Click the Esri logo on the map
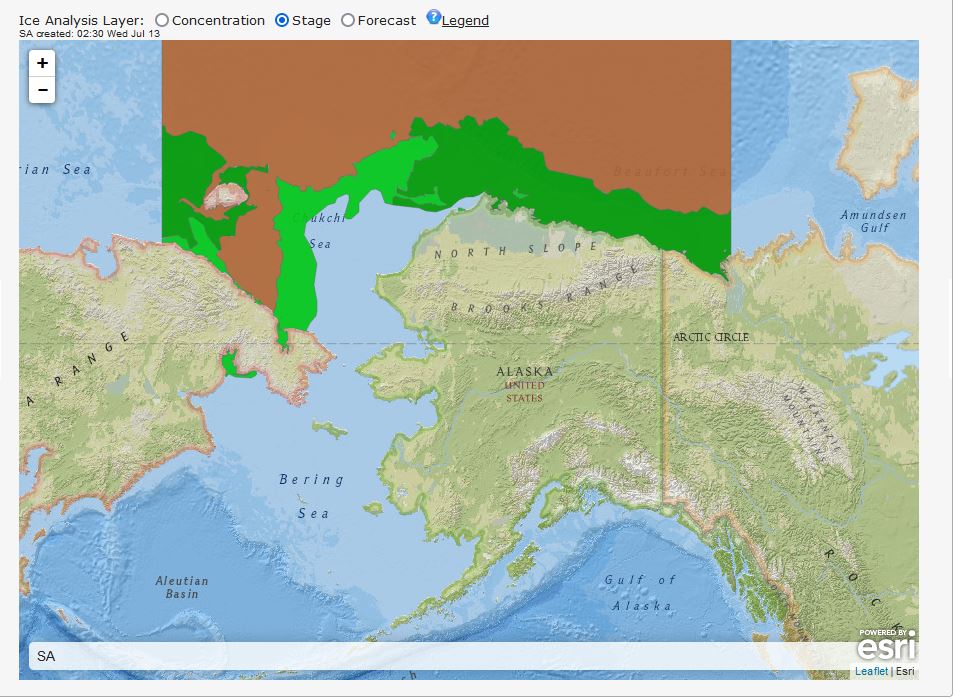Screen dimensions: 954x698 886,646
